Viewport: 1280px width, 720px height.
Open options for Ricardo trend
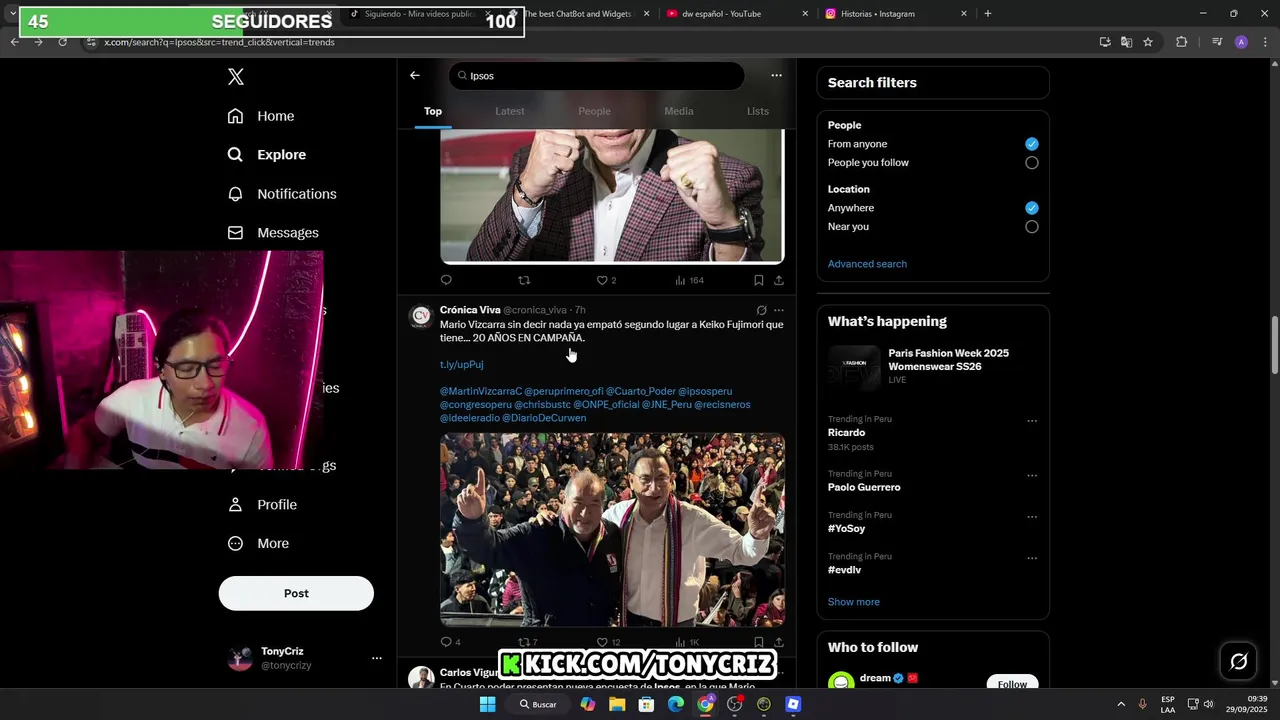pos(1032,421)
